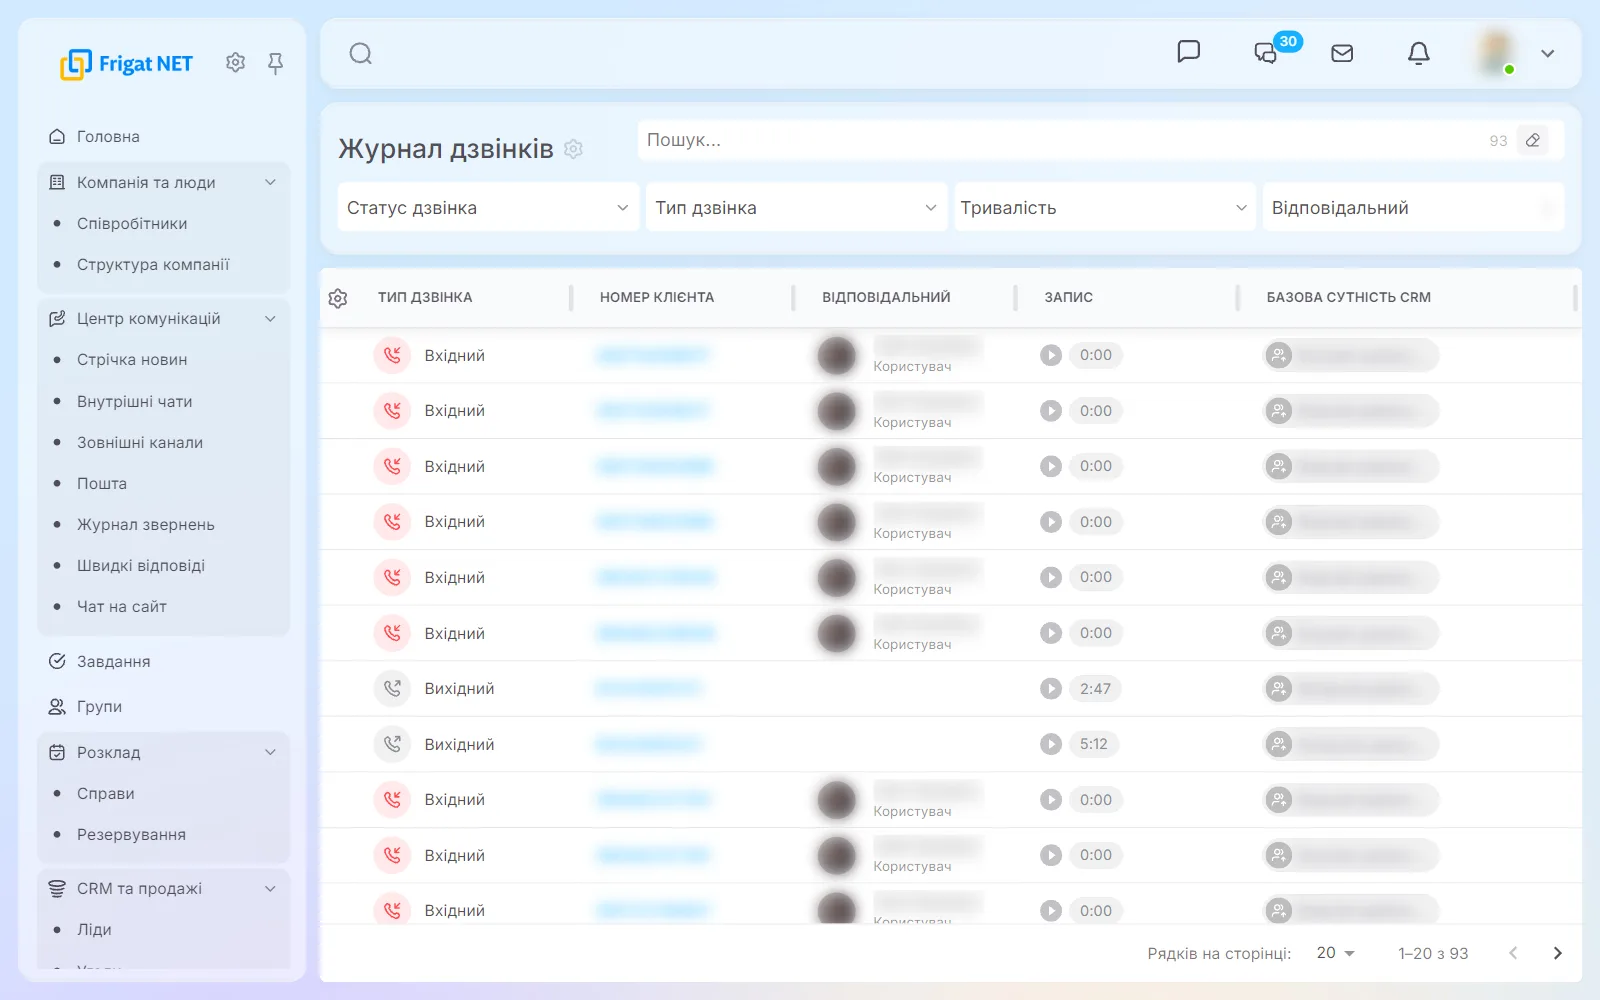Click incoming call icon in first row
Screen dimensions: 1600x1000
coord(392,355)
